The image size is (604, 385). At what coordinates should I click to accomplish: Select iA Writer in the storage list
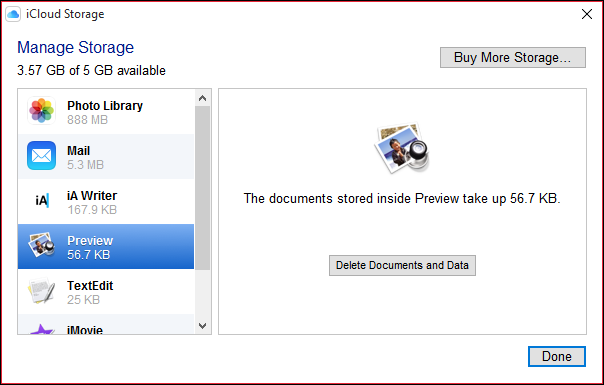106,201
